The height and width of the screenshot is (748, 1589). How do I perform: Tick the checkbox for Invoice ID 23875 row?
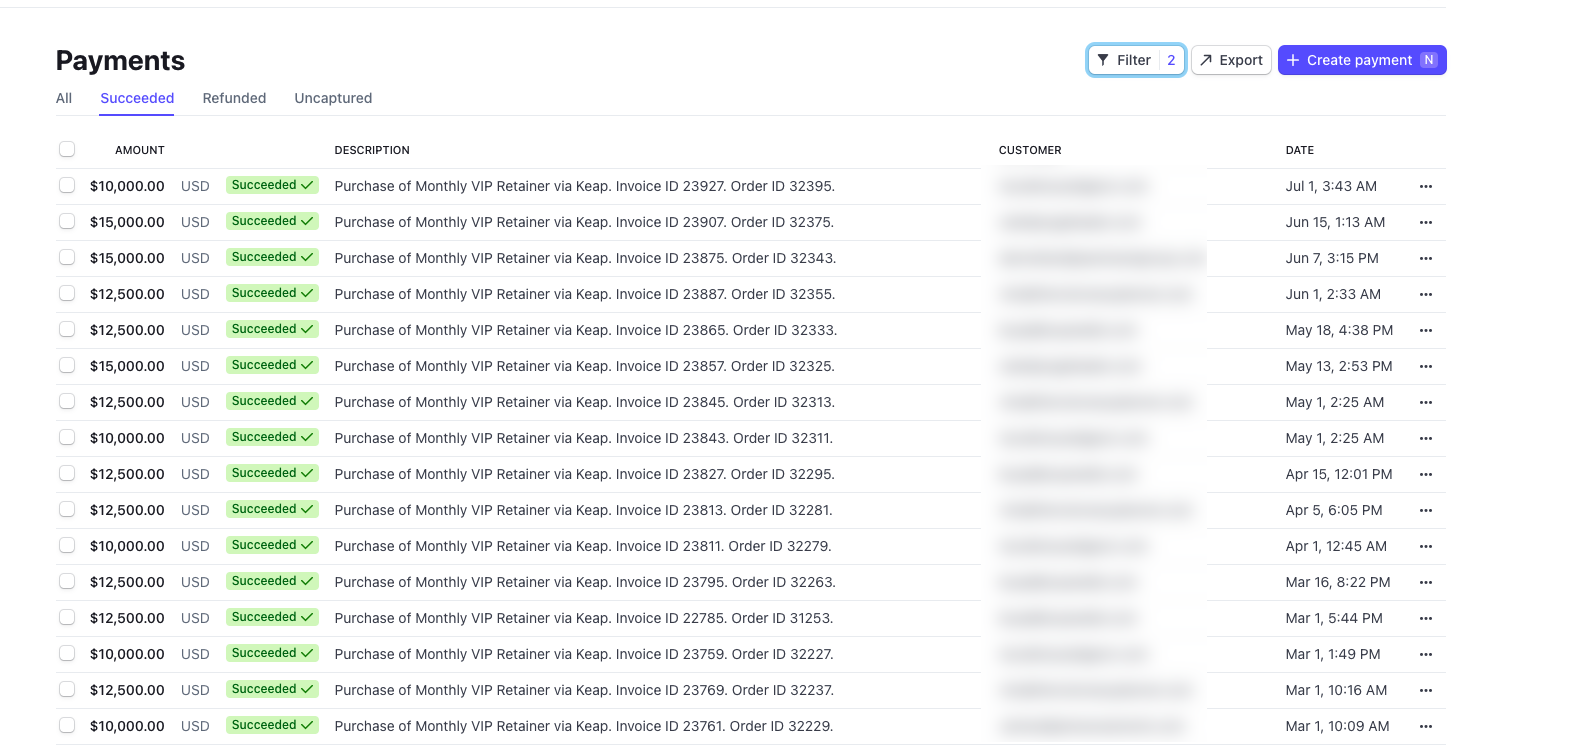67,257
